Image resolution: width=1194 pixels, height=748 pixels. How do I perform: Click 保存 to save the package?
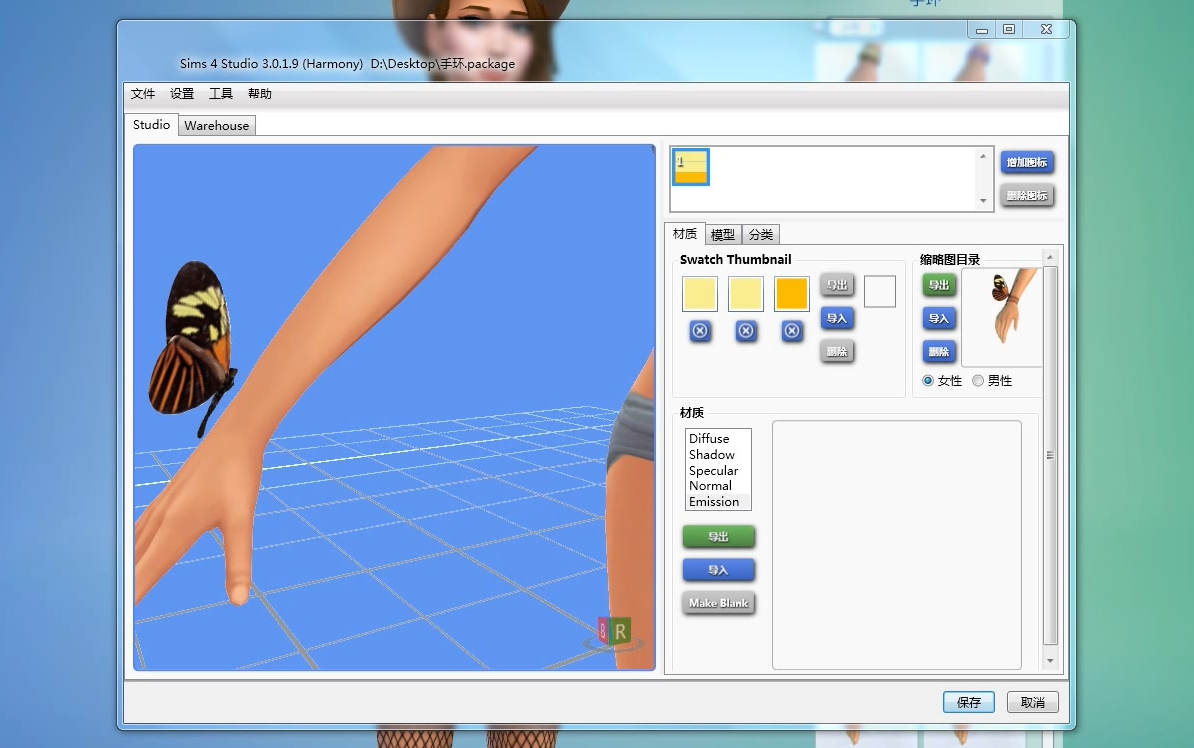[969, 702]
